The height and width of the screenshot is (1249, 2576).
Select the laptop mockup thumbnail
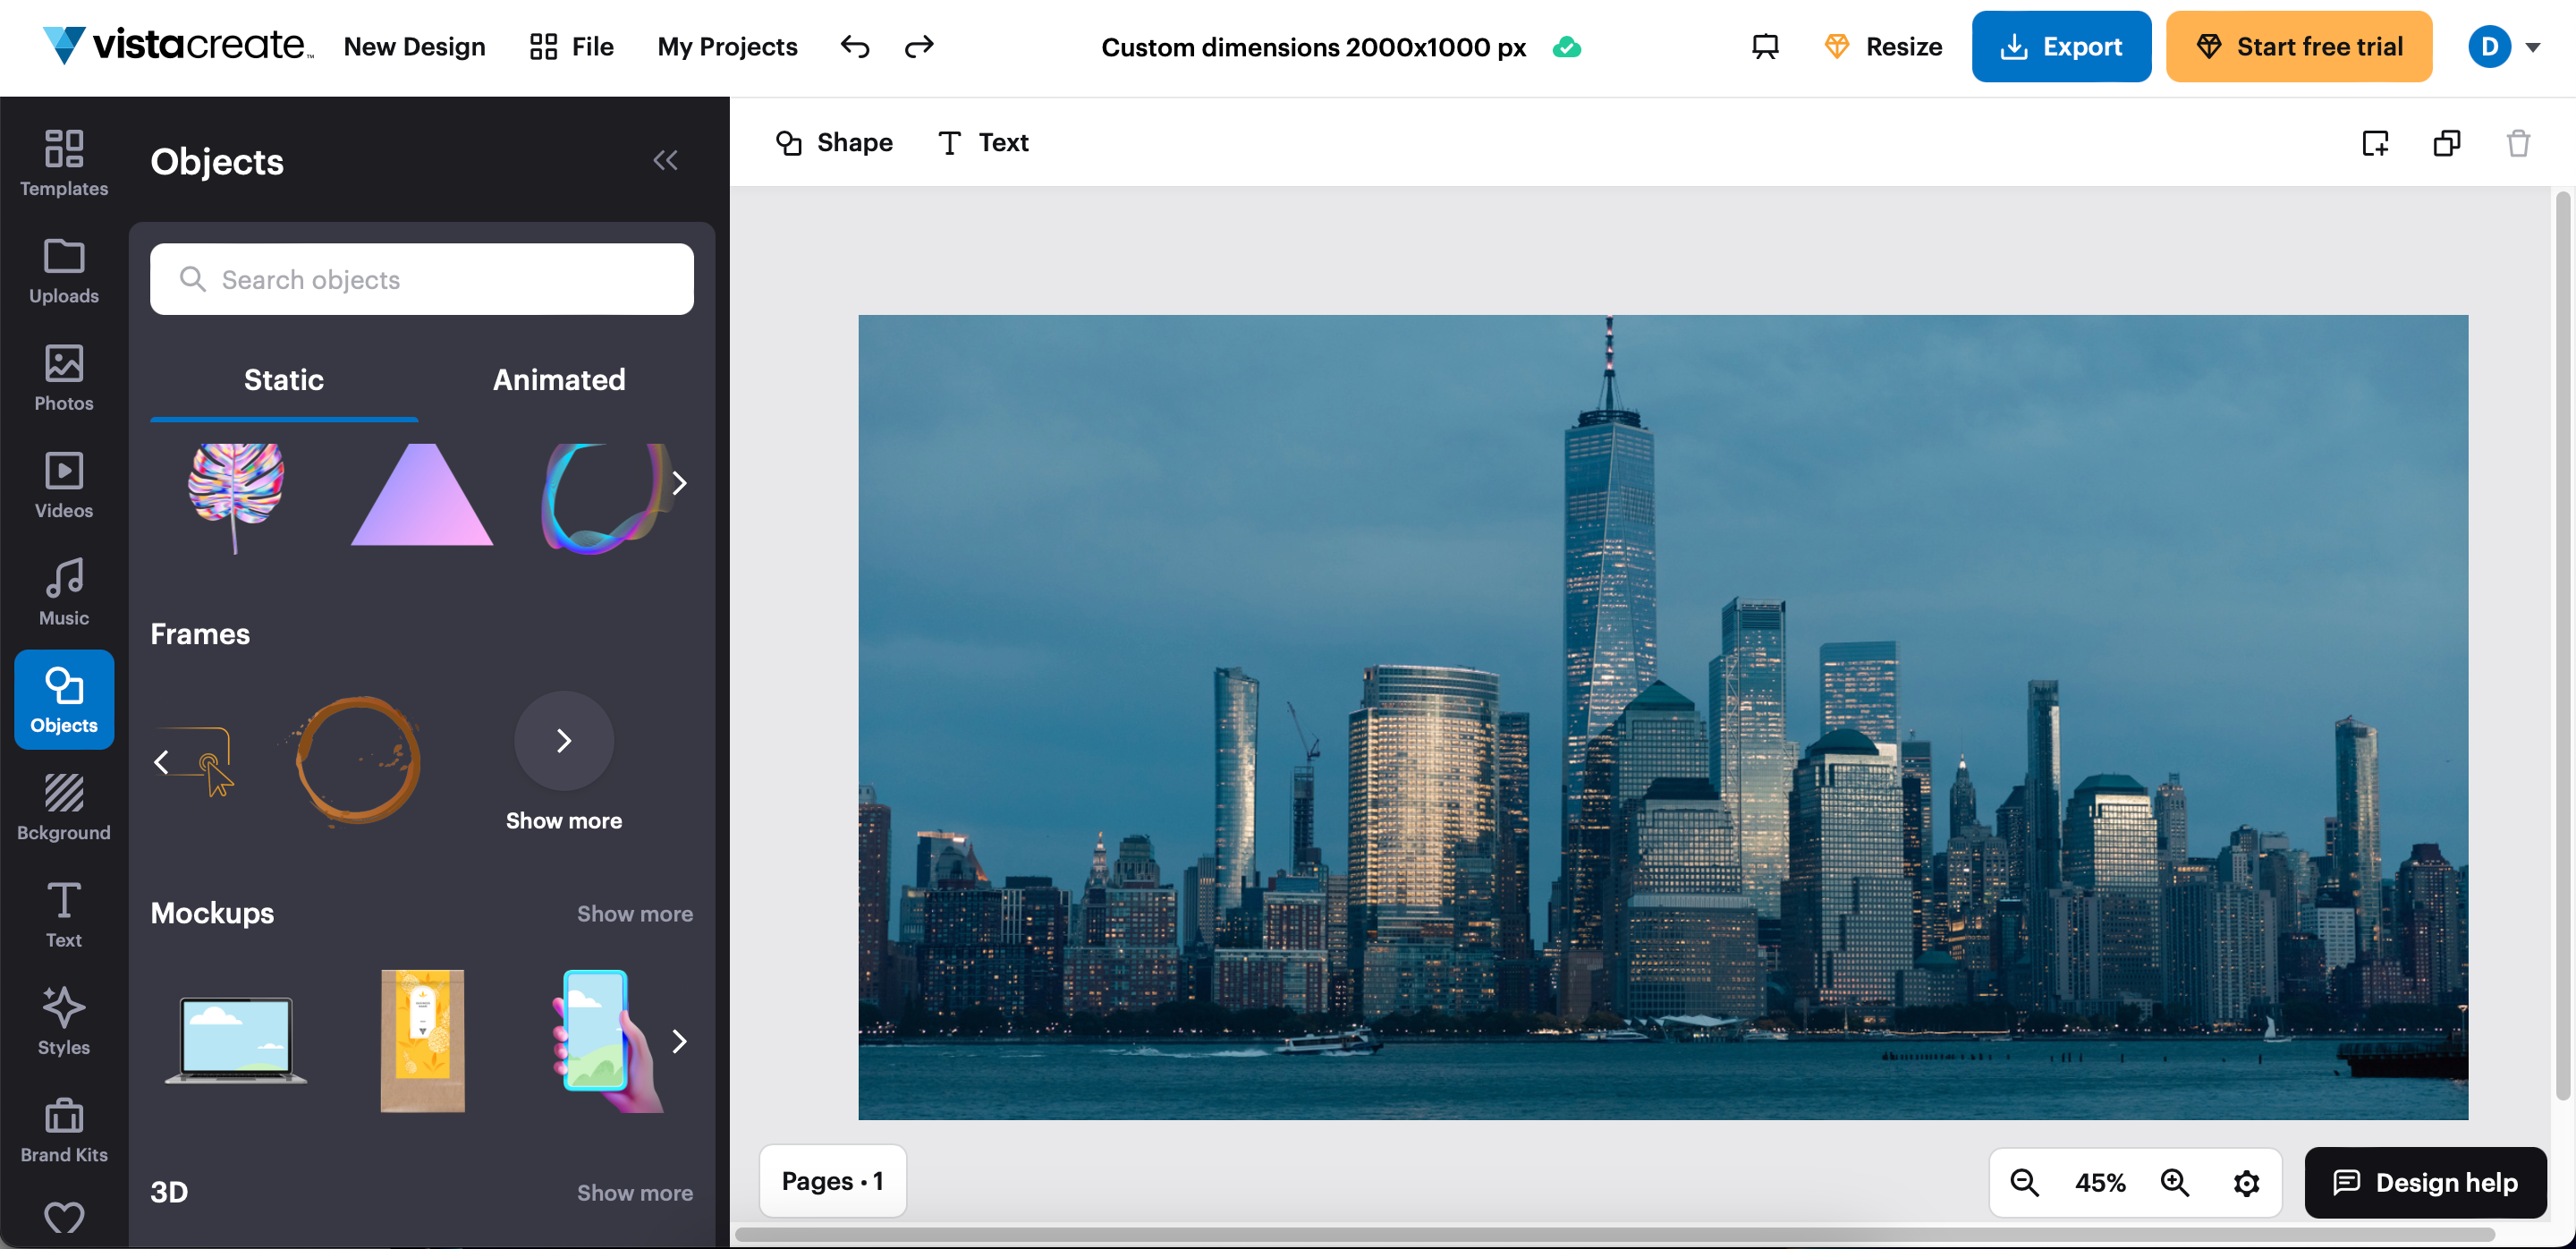point(236,1040)
